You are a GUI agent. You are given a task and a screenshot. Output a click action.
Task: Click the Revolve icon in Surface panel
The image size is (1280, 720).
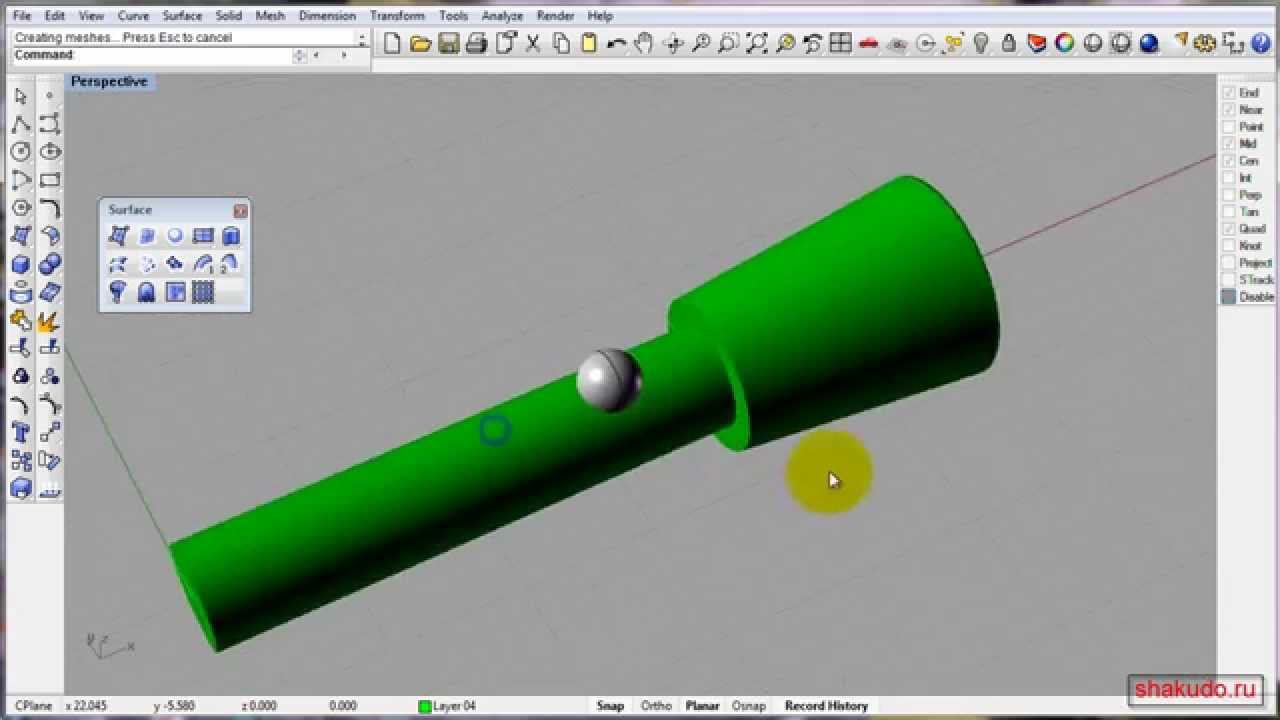tap(119, 292)
